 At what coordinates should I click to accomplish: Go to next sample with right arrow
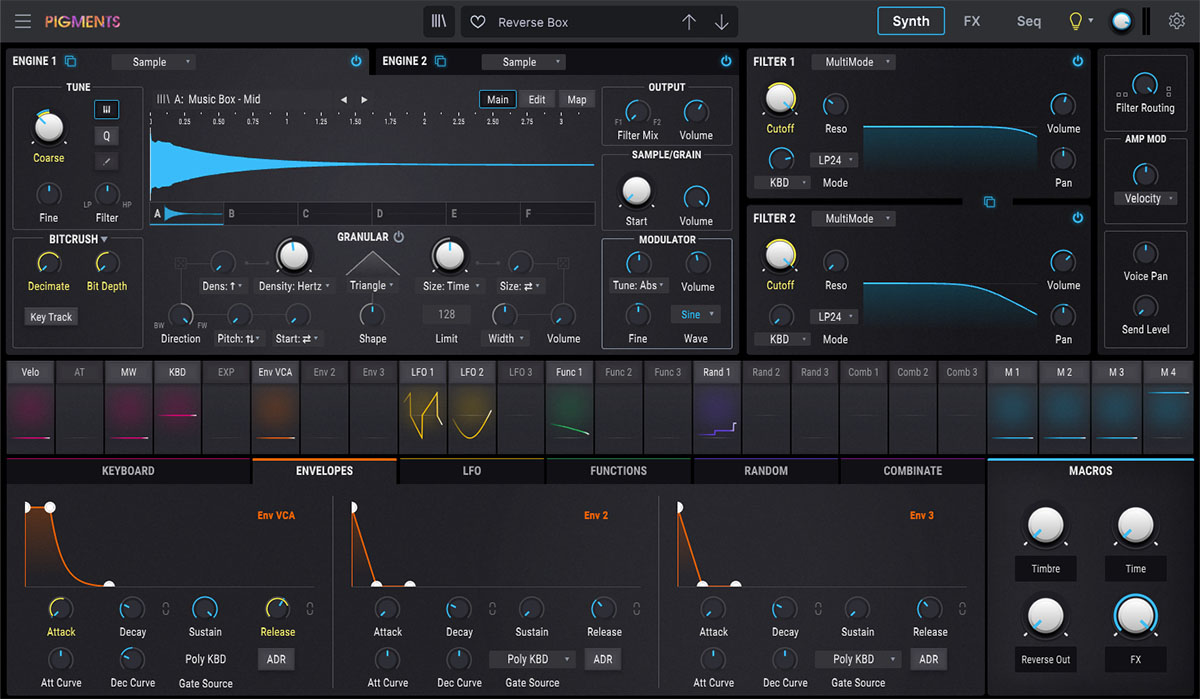tap(364, 99)
